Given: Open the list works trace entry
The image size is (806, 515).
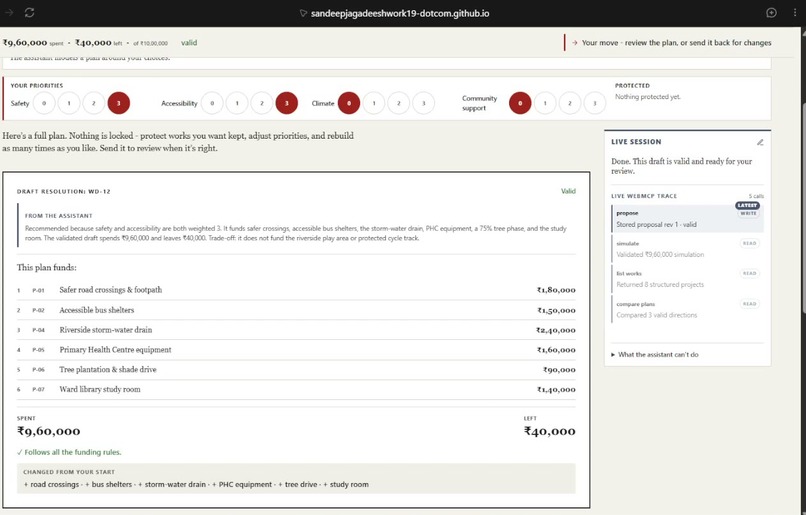Looking at the screenshot, I should click(x=687, y=279).
